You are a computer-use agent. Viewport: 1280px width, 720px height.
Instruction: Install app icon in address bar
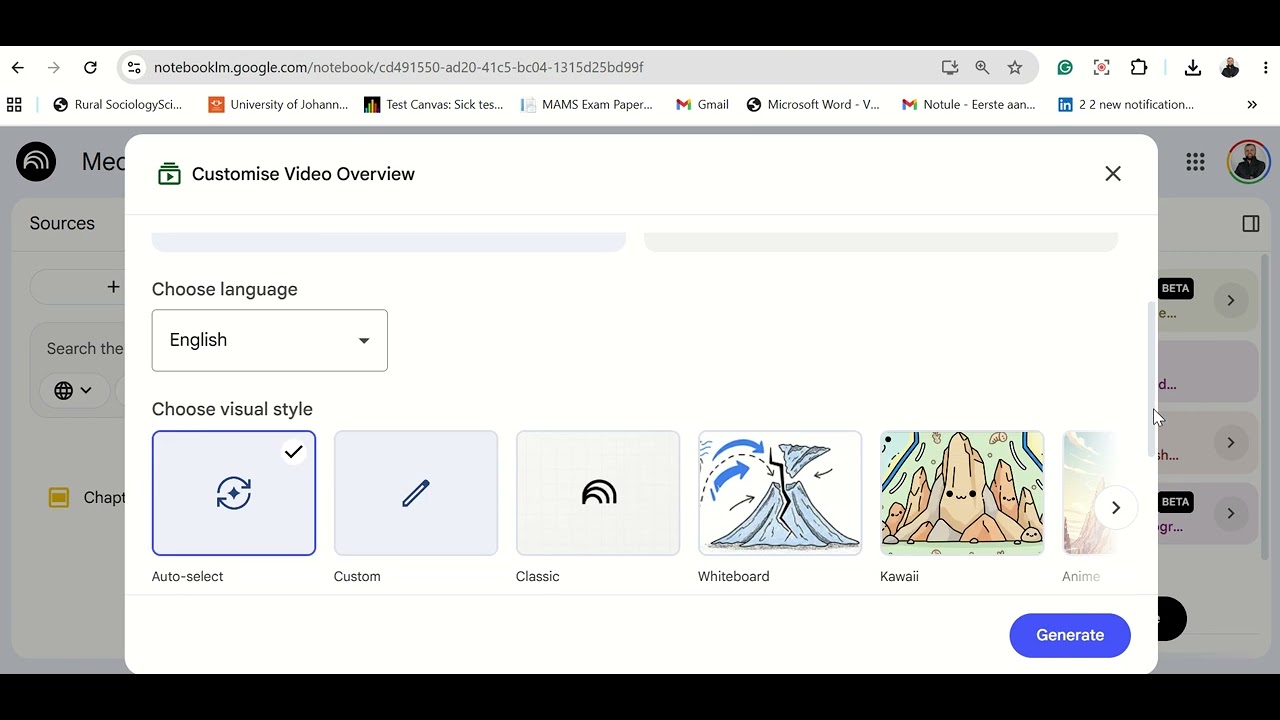[950, 68]
